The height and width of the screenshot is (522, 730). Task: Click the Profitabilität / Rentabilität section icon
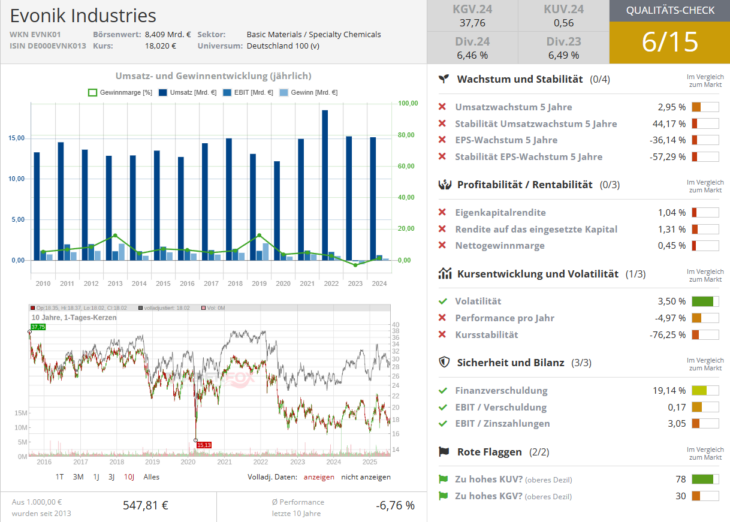pos(445,184)
